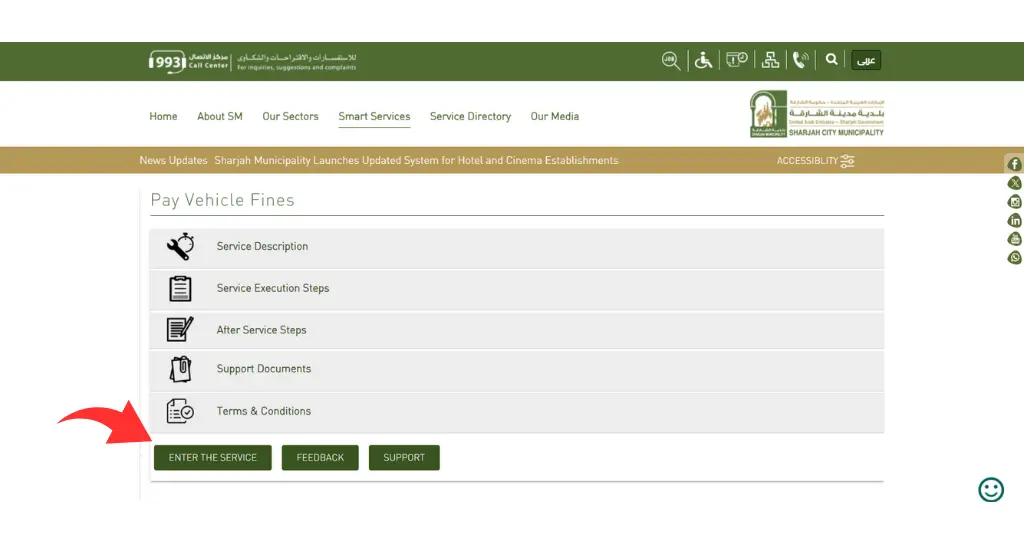Click checklist icon for Terms & Conditions
Viewport: 1024px width, 558px height.
click(x=180, y=411)
